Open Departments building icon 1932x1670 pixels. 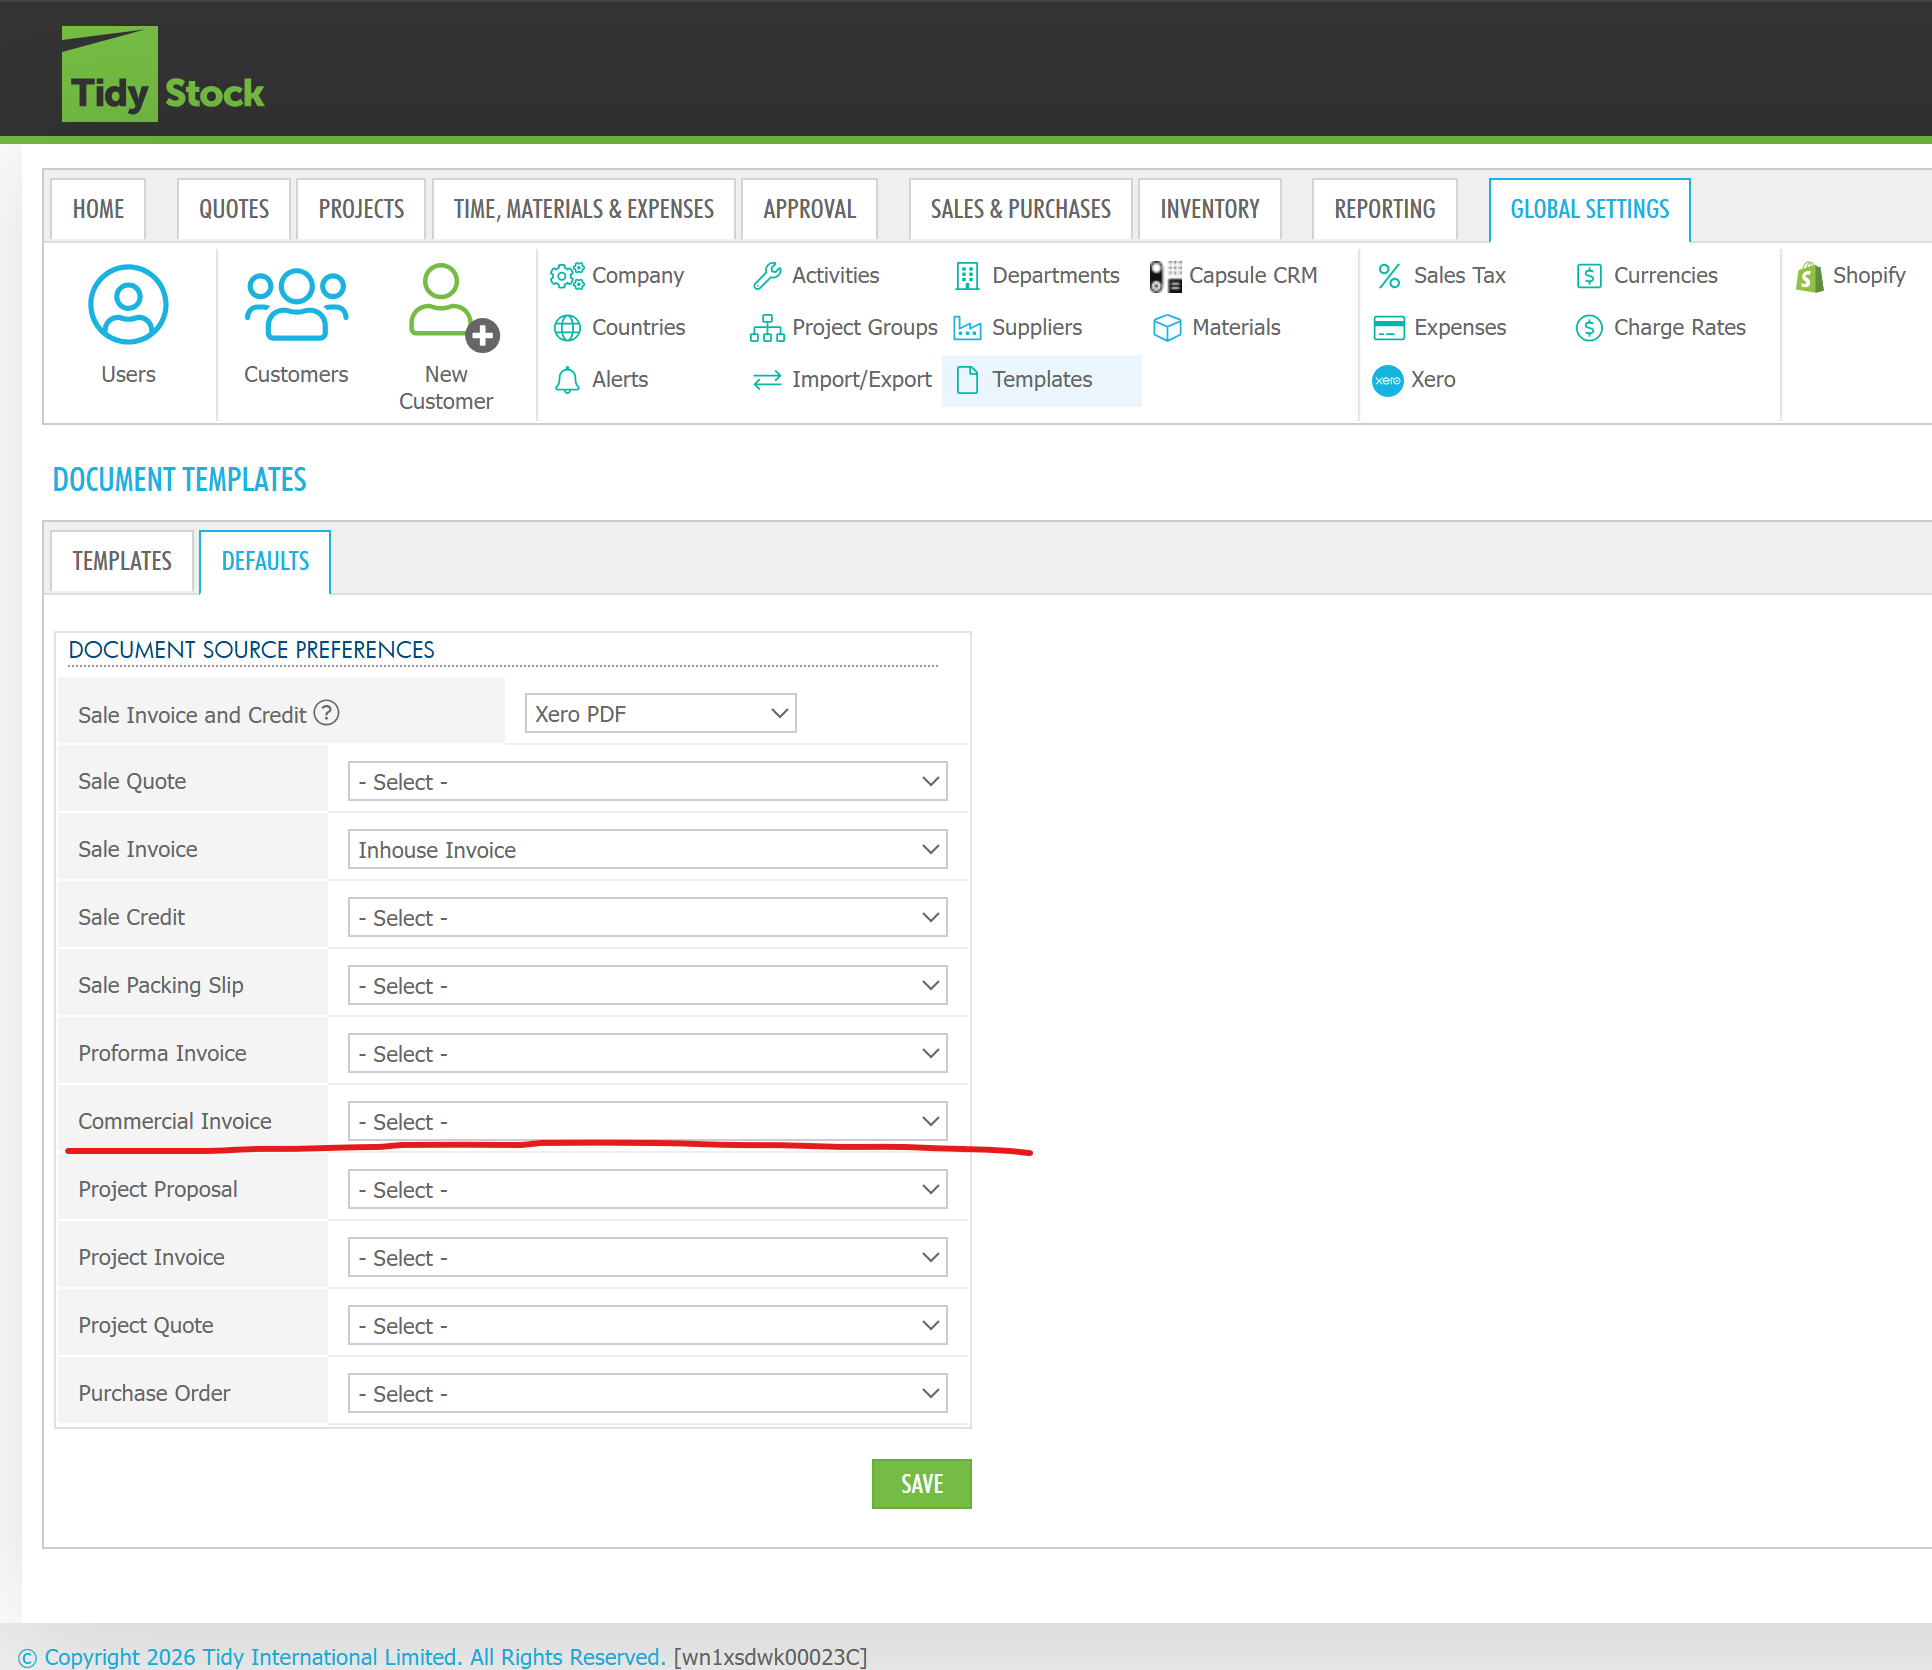(967, 276)
